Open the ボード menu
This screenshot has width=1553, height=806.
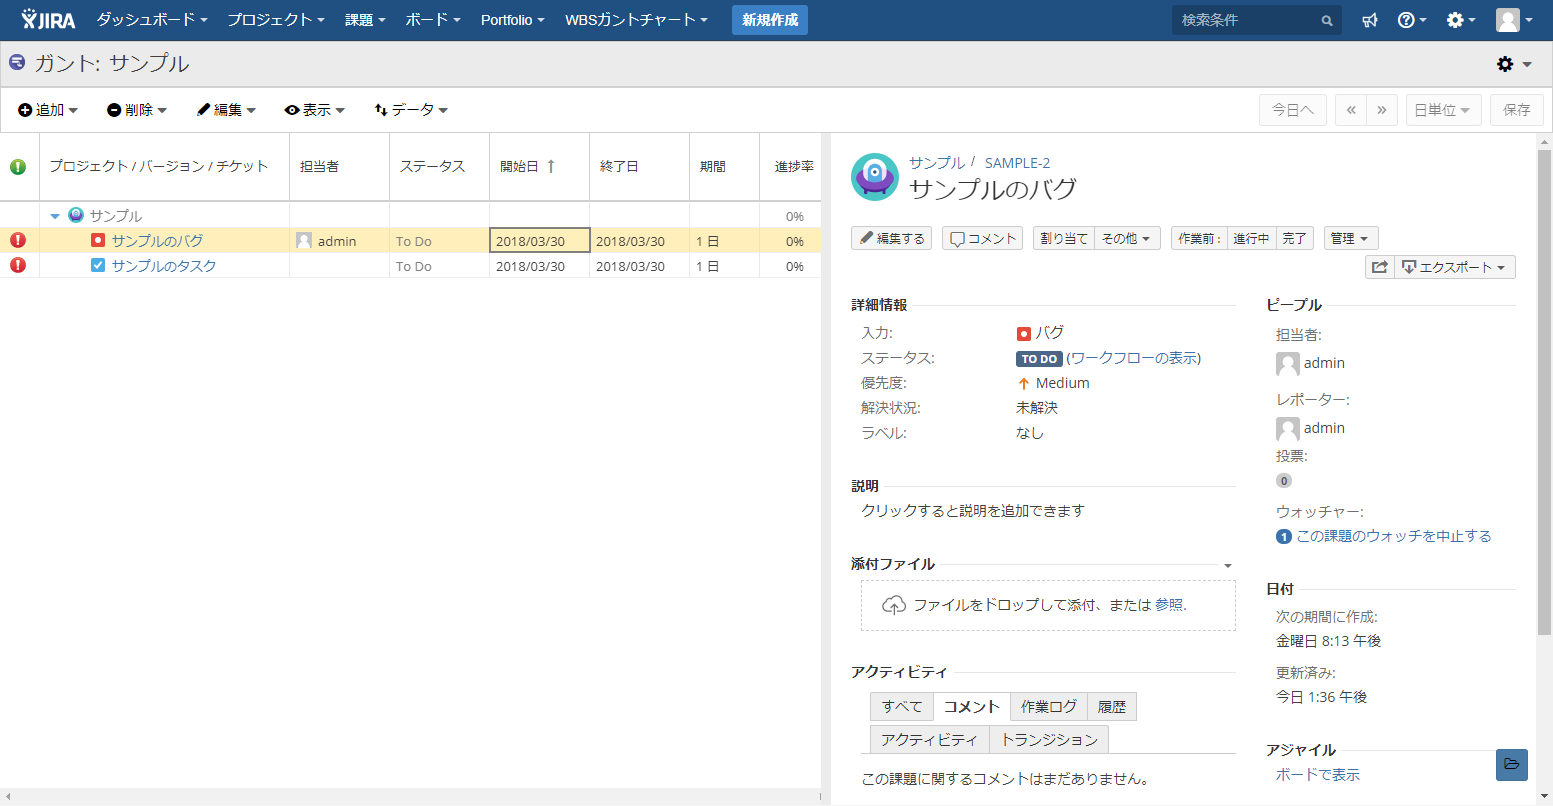pyautogui.click(x=433, y=20)
